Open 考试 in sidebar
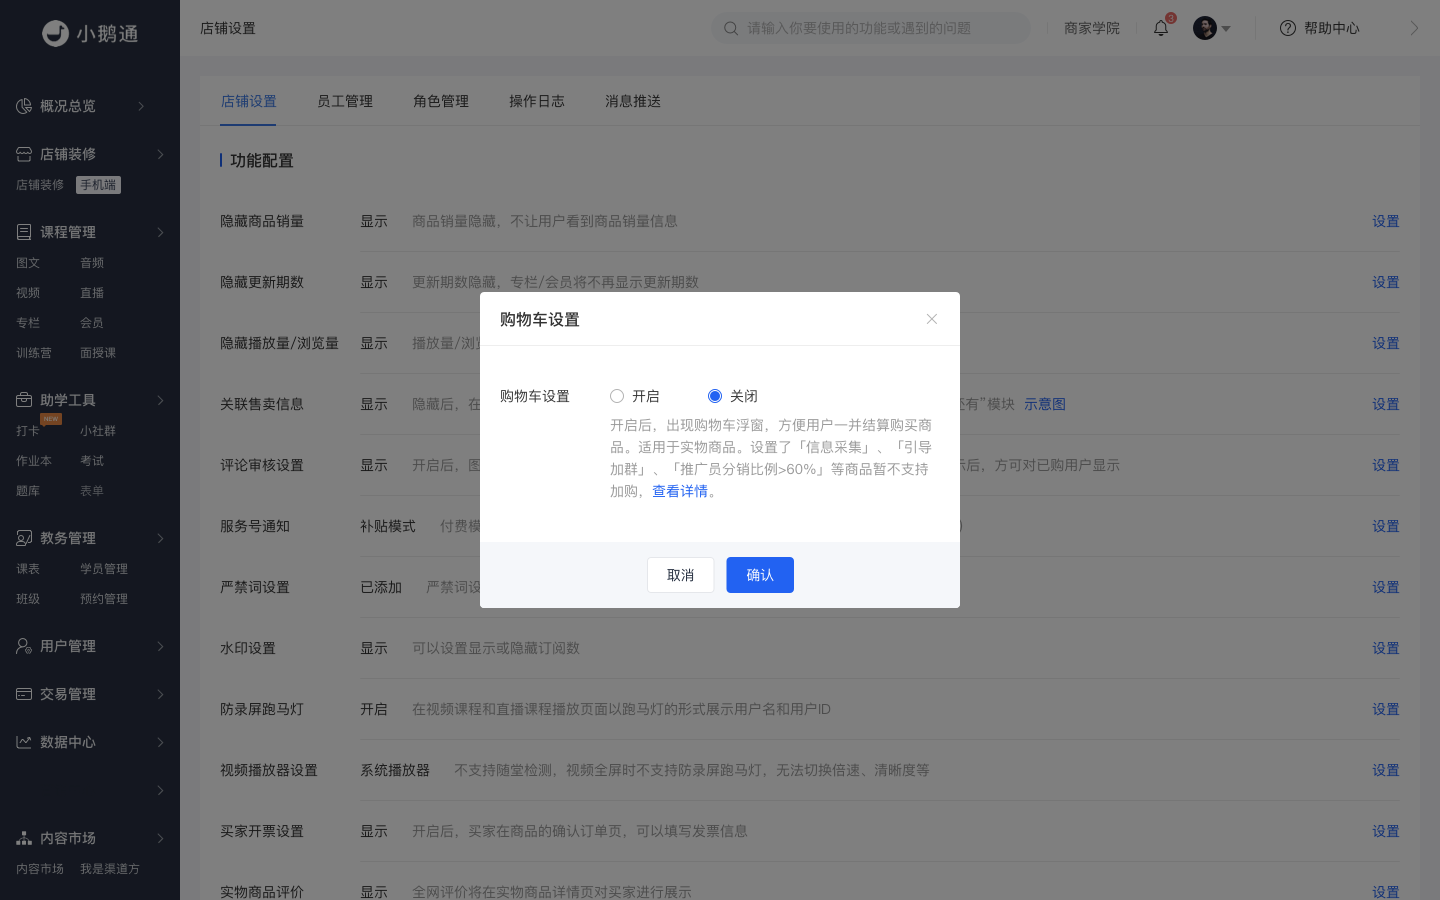 tap(92, 461)
